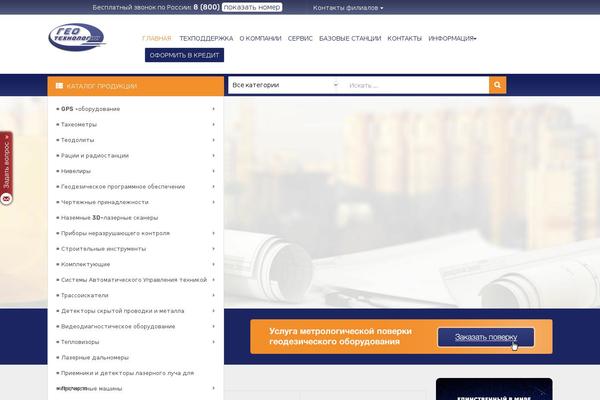Open the Тахеометры category
Image resolution: width=600 pixels, height=400 pixels.
(x=79, y=124)
